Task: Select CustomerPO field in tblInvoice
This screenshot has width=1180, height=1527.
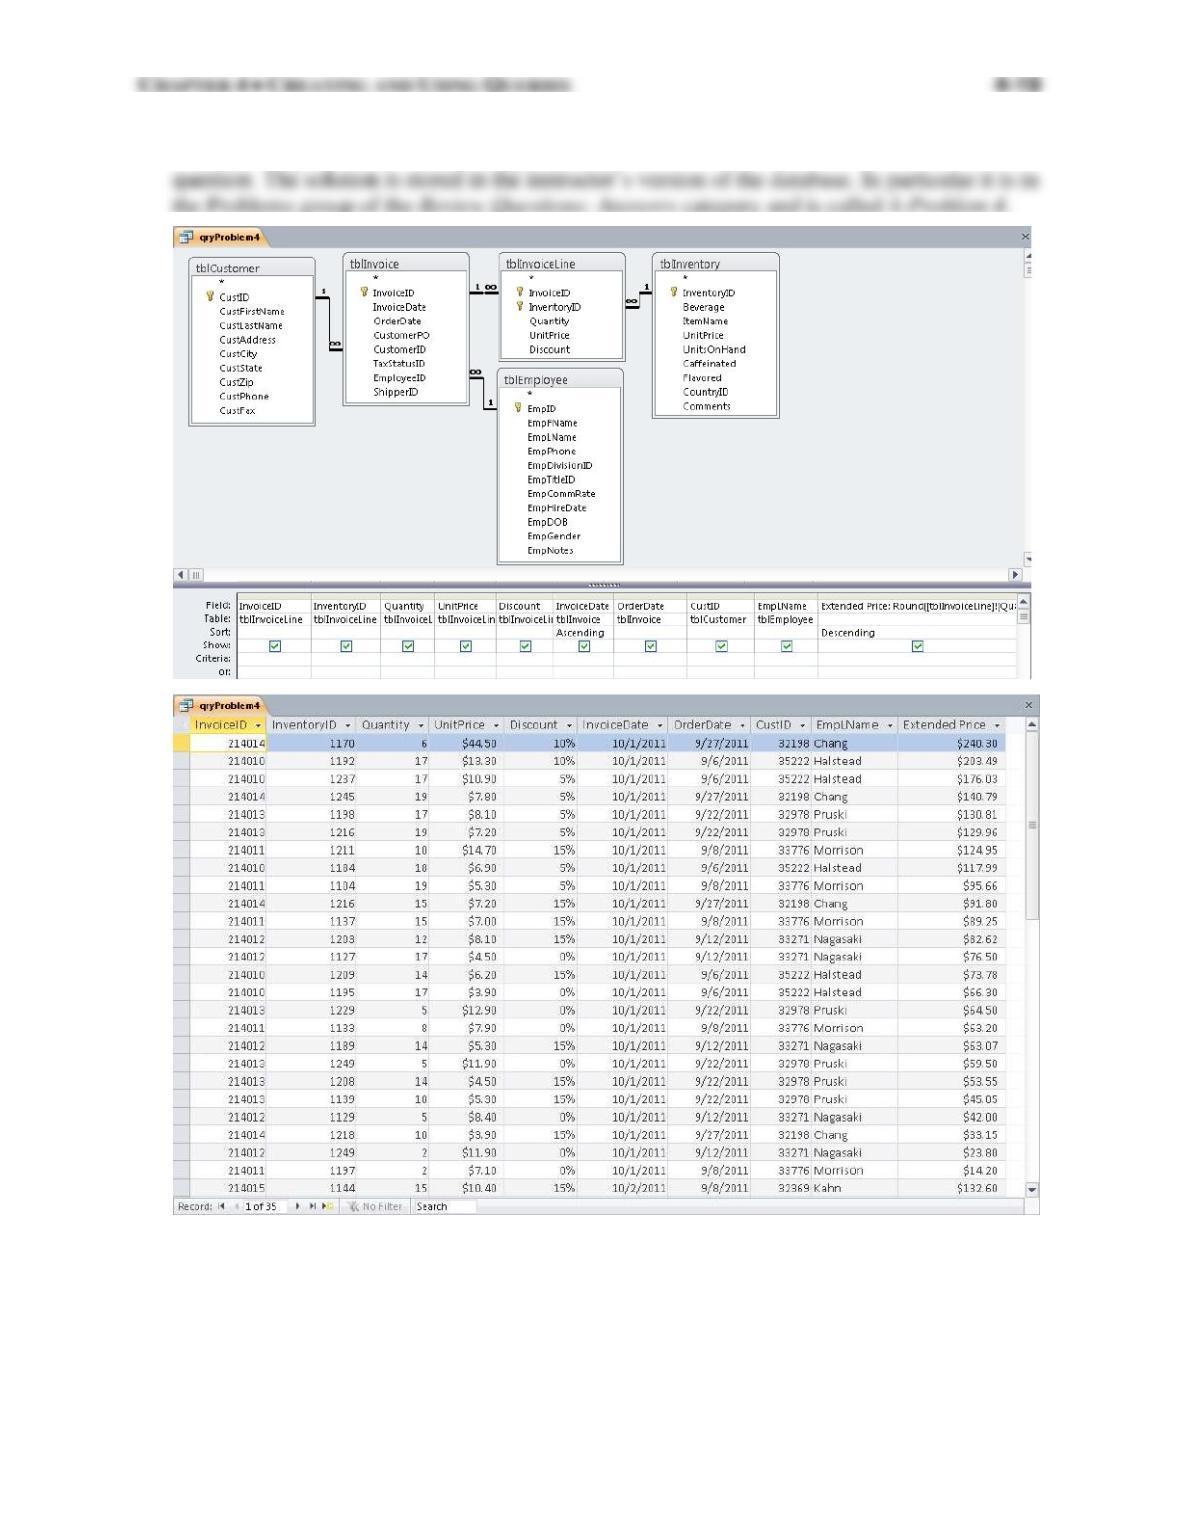Action: pos(401,335)
